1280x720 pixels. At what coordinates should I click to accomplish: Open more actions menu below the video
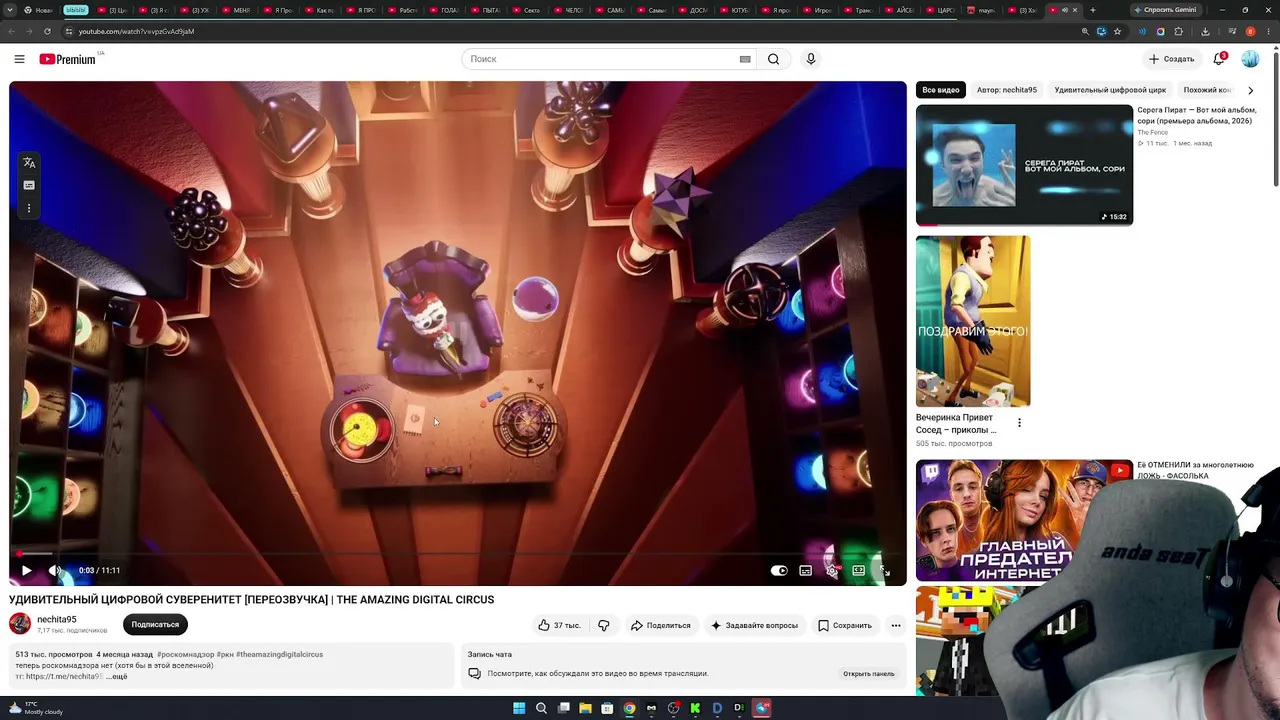pos(896,625)
